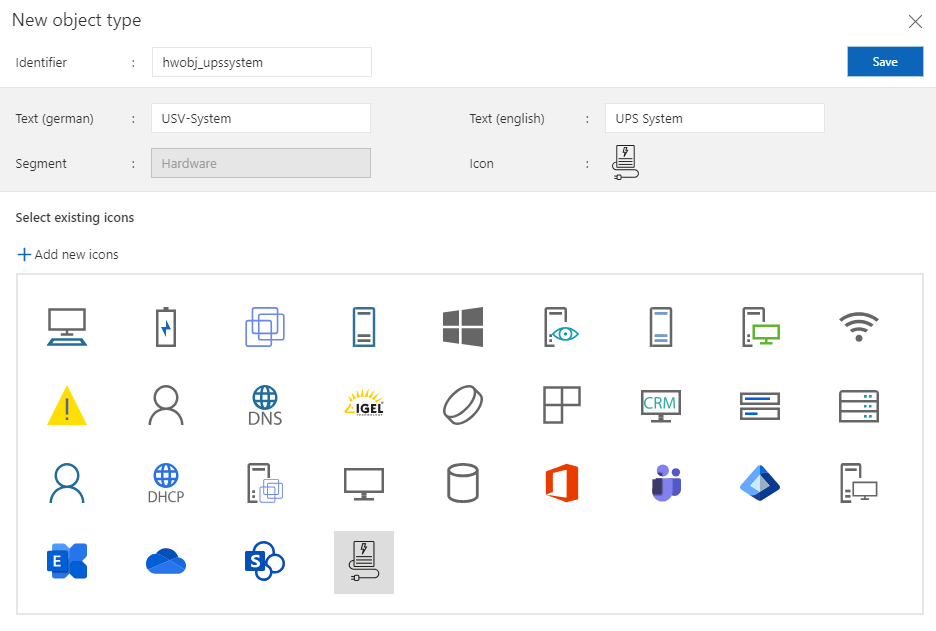
Task: Pick the Wi-Fi signal icon
Action: click(x=859, y=327)
